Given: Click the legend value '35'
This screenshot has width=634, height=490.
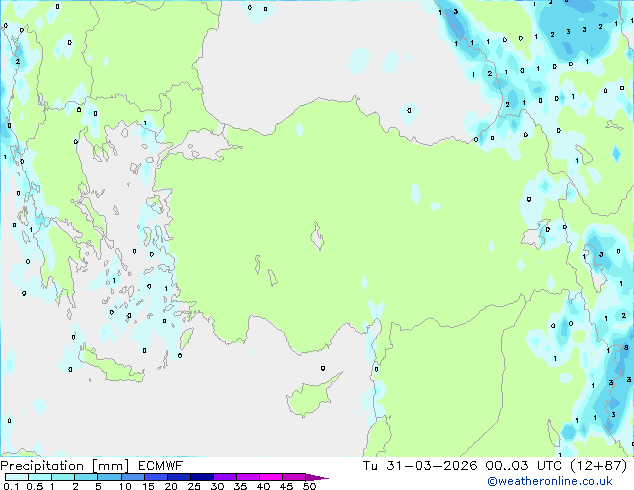Looking at the screenshot, I should [x=240, y=486].
